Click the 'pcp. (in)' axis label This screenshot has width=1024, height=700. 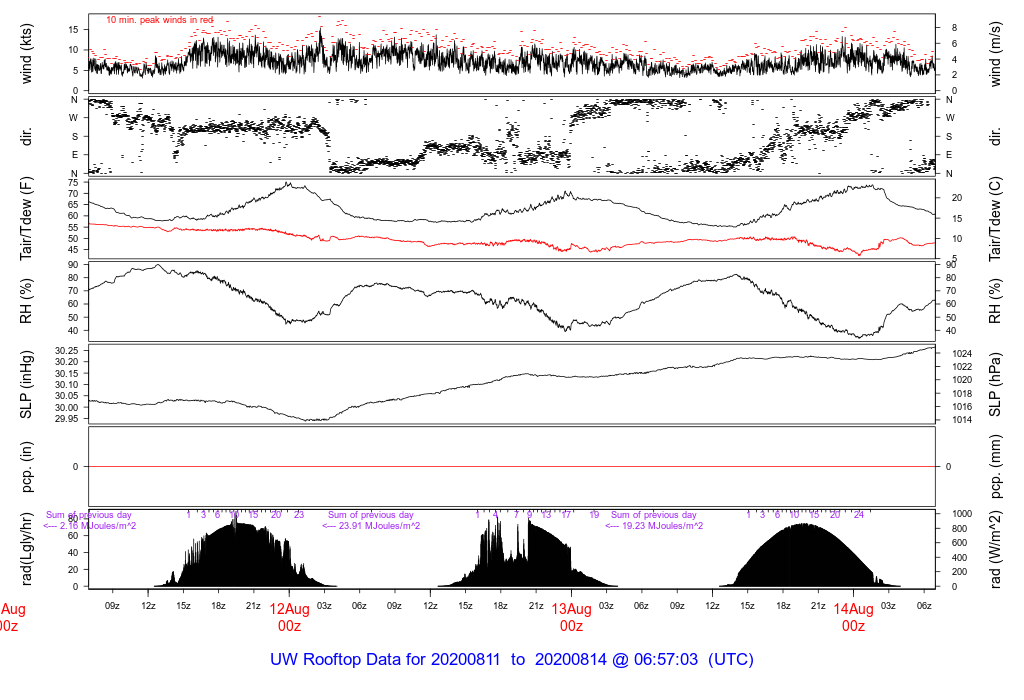point(26,466)
